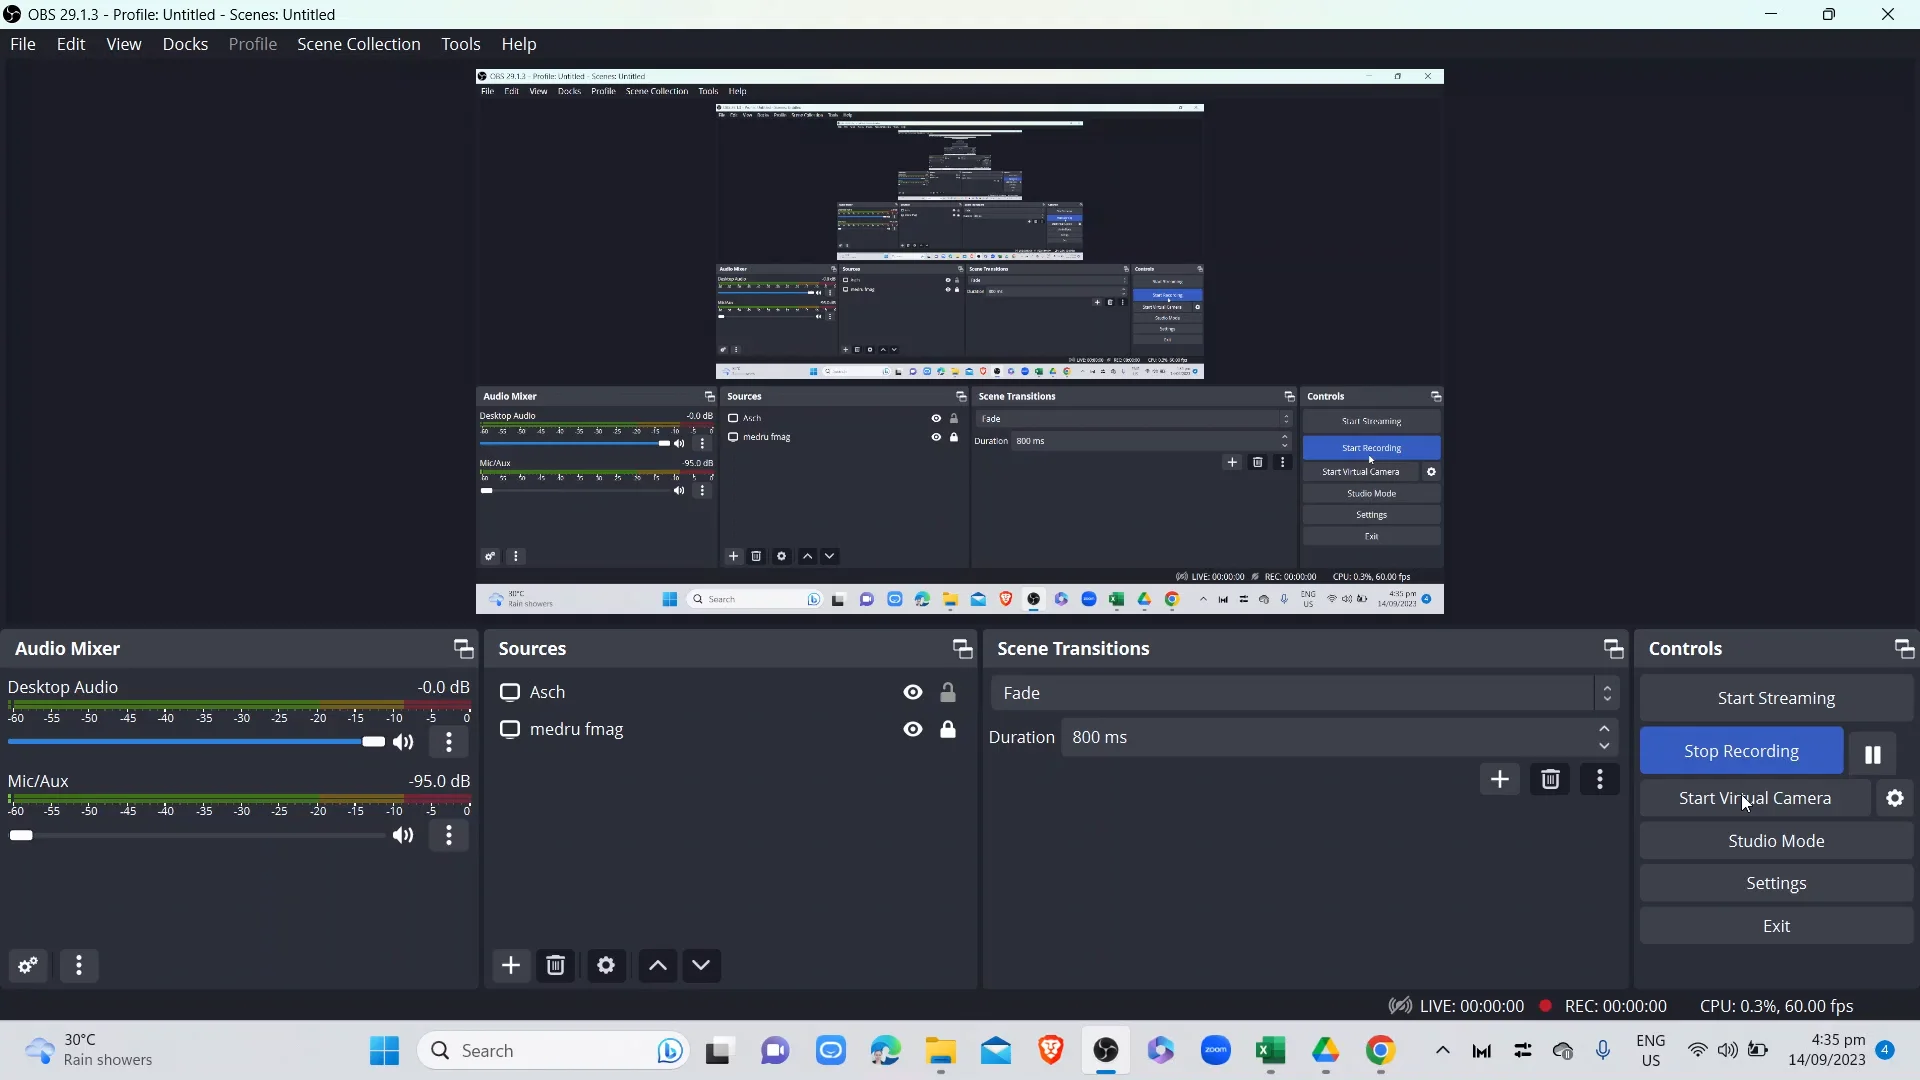Open the Audio Mixer settings gear

click(26, 965)
